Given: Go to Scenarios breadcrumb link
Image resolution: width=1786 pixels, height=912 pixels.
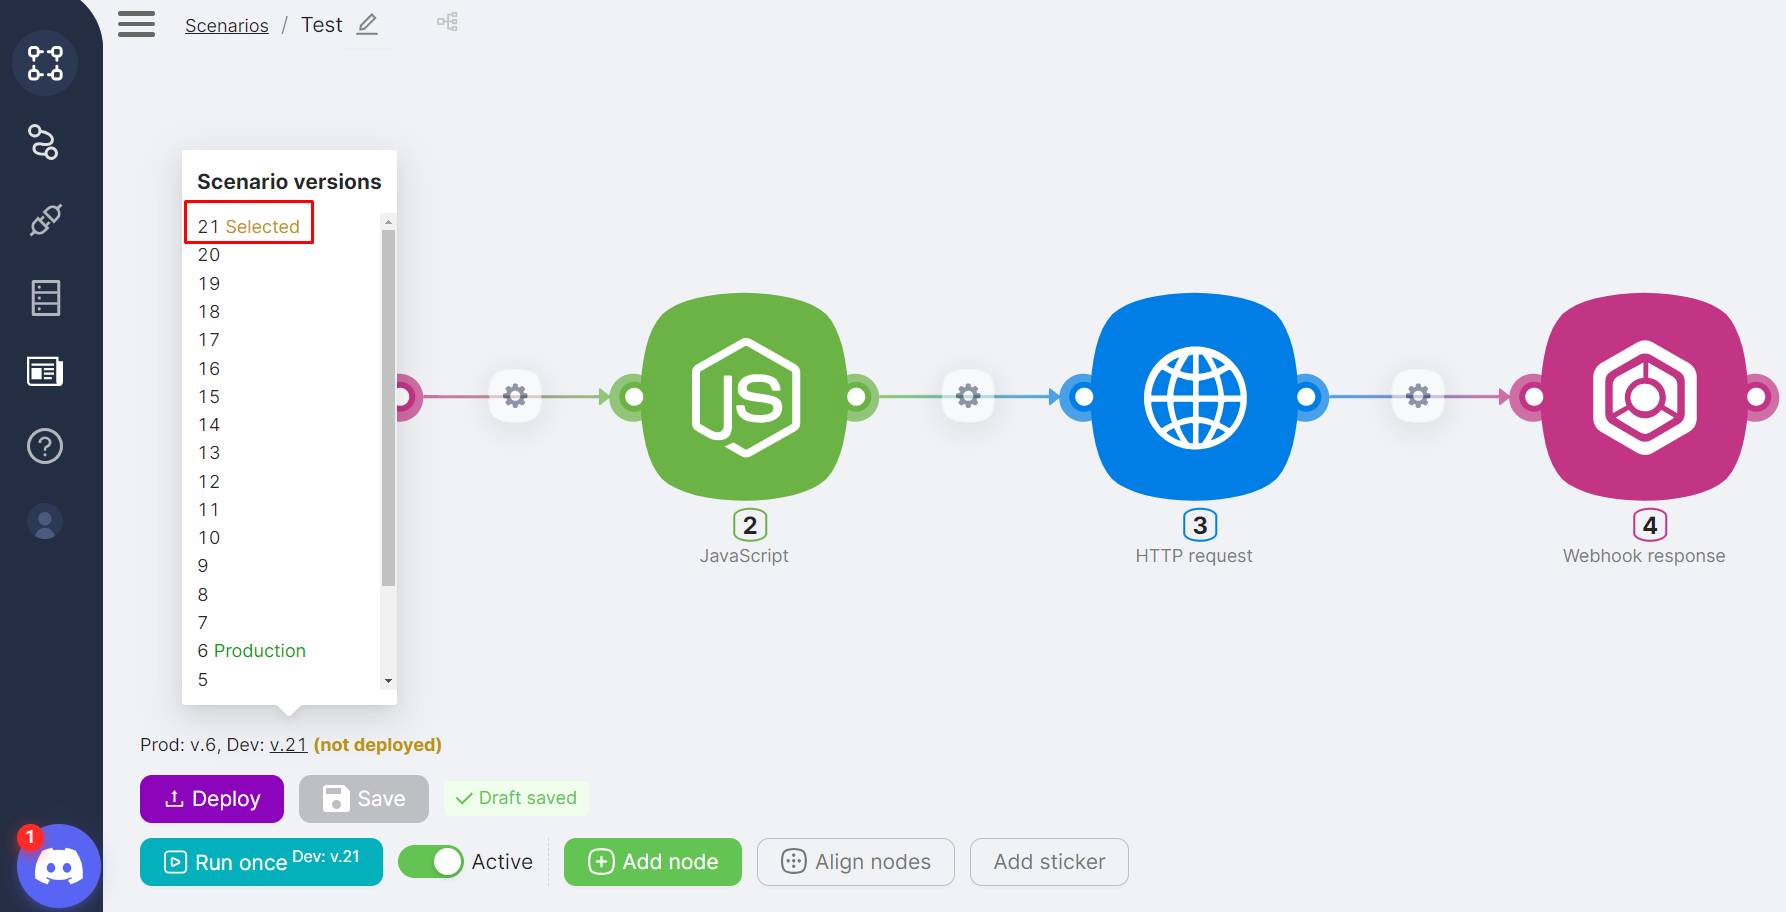Looking at the screenshot, I should 227,25.
